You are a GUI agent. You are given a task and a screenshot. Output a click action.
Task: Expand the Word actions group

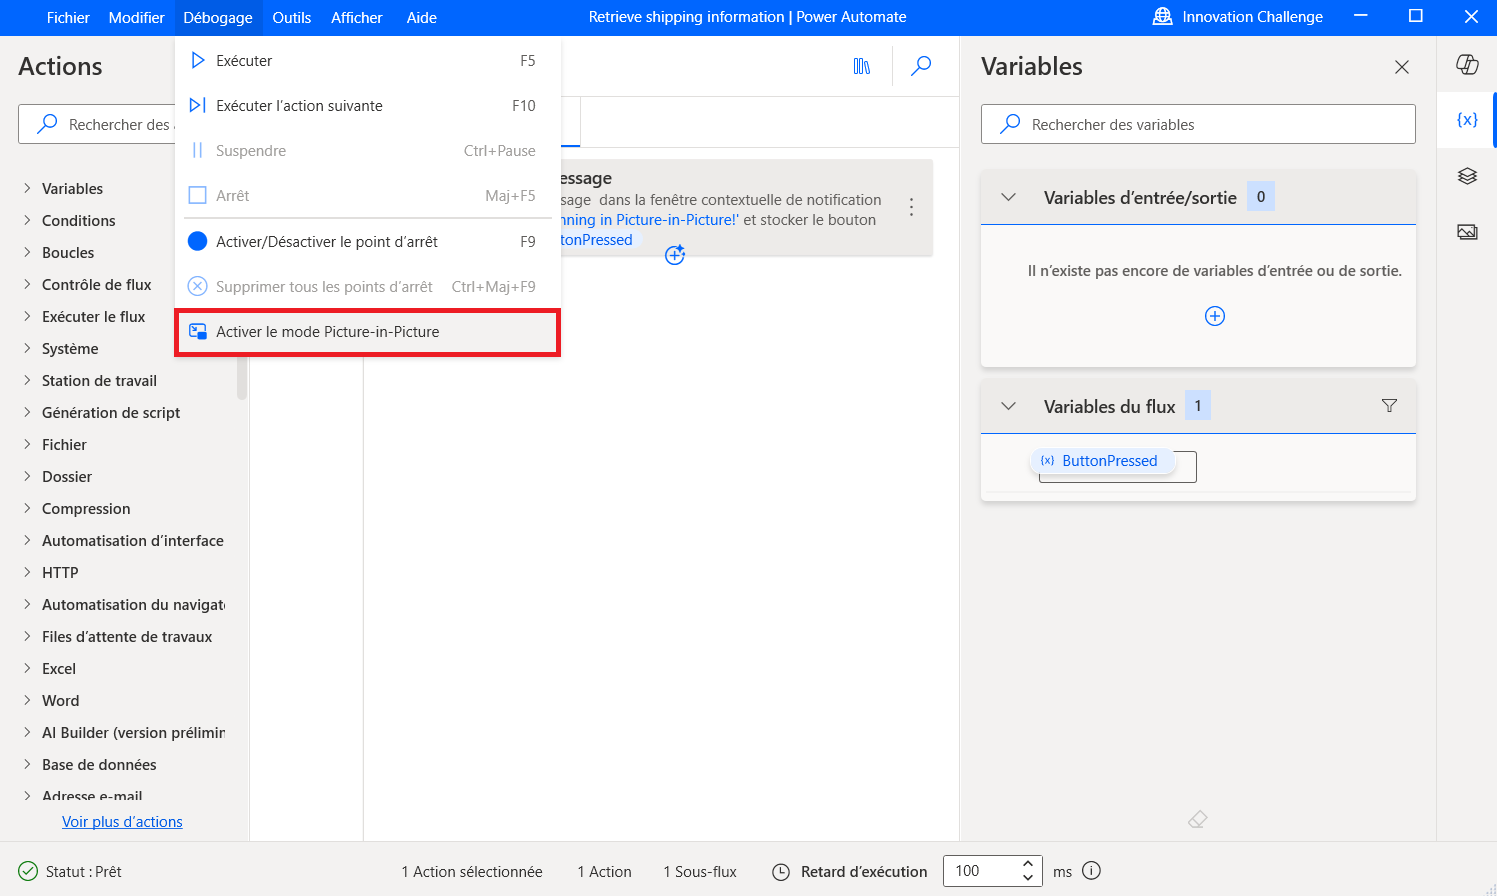click(28, 700)
